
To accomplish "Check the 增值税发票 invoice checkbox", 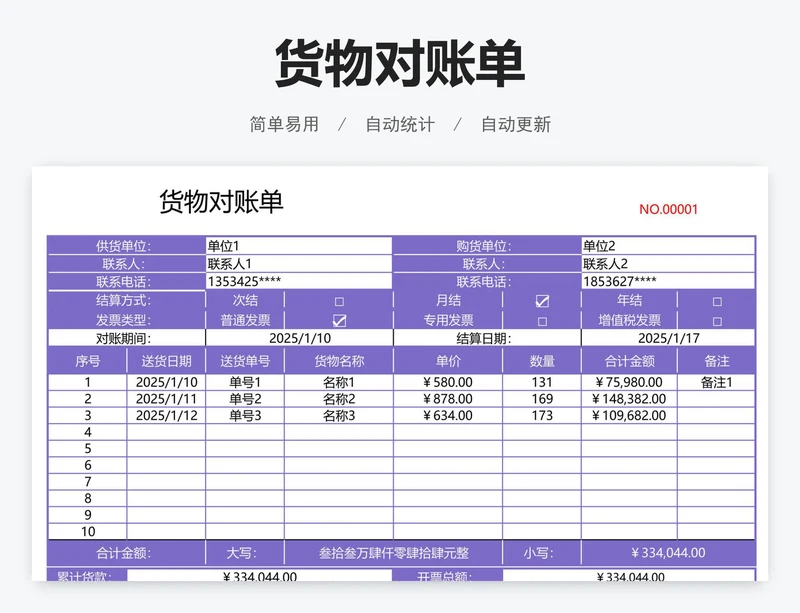I will pyautogui.click(x=717, y=322).
